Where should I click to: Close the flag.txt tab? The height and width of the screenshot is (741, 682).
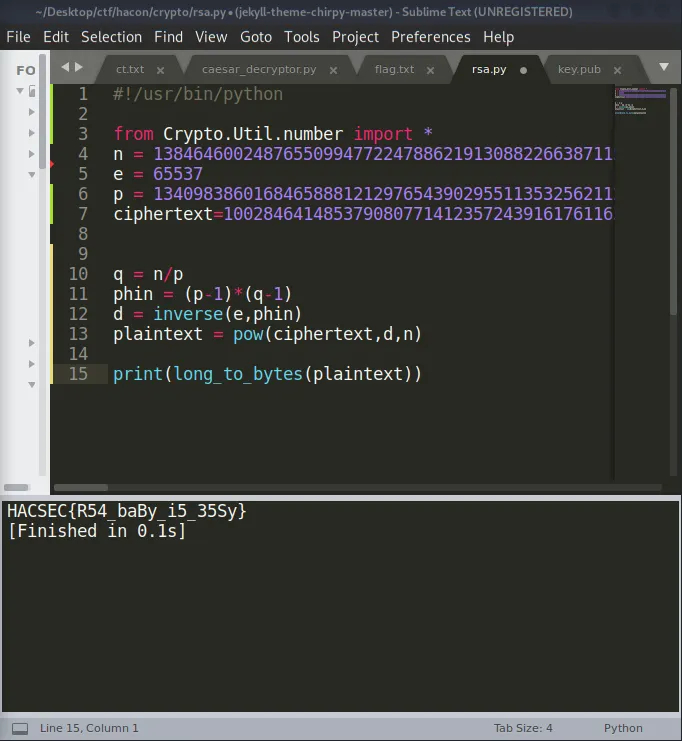[431, 70]
